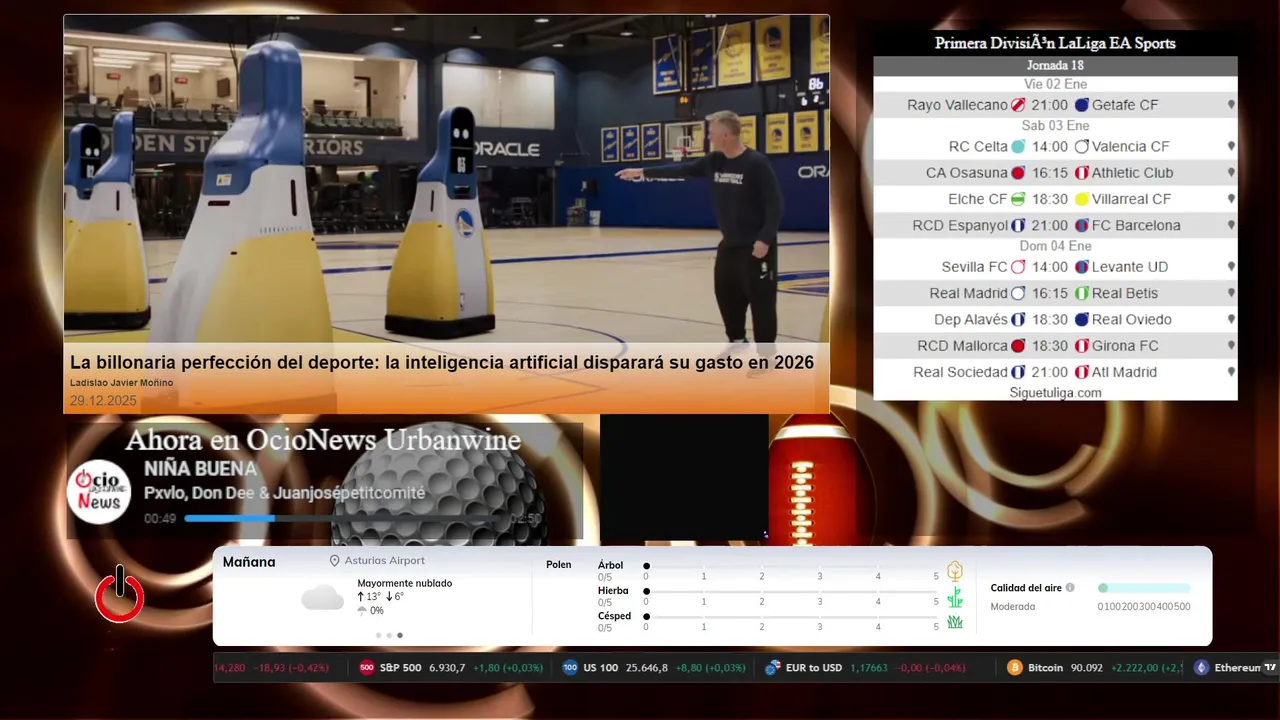The image size is (1280, 720).
Task: Click the Calidad del aire quality bar
Action: coord(1144,588)
